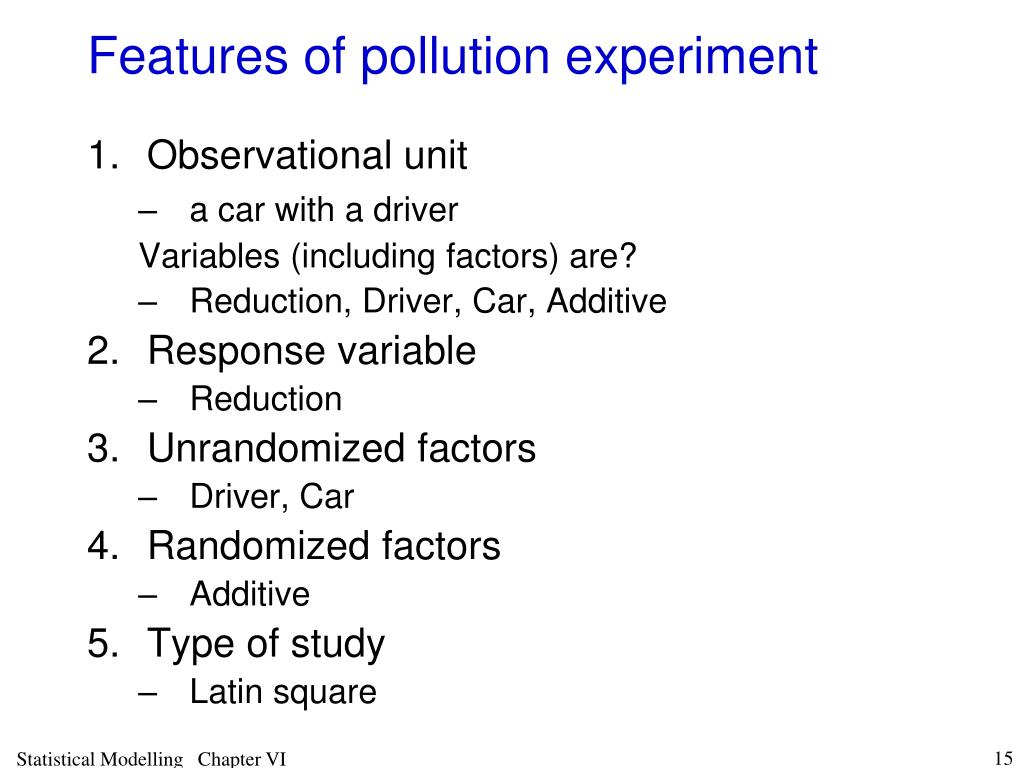The image size is (1024, 768).
Task: Click the 'Latin square' bullet
Action: click(x=283, y=693)
